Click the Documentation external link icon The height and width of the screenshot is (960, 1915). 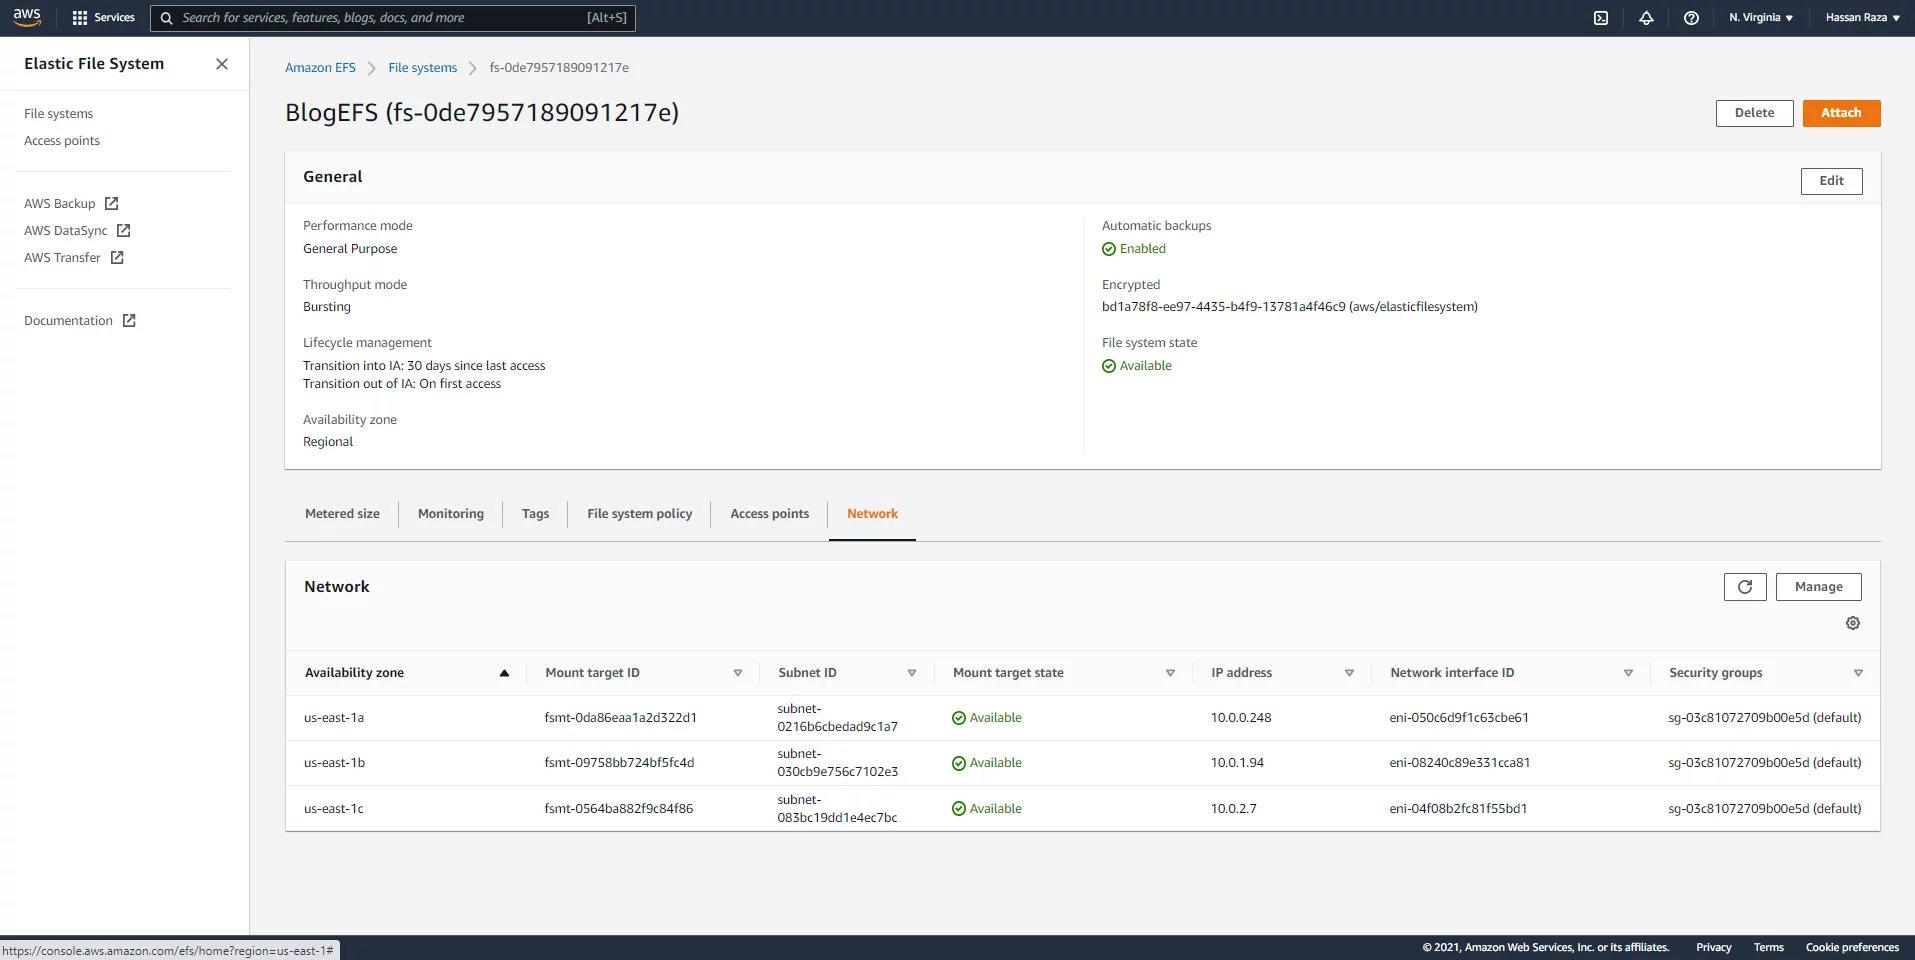click(129, 320)
